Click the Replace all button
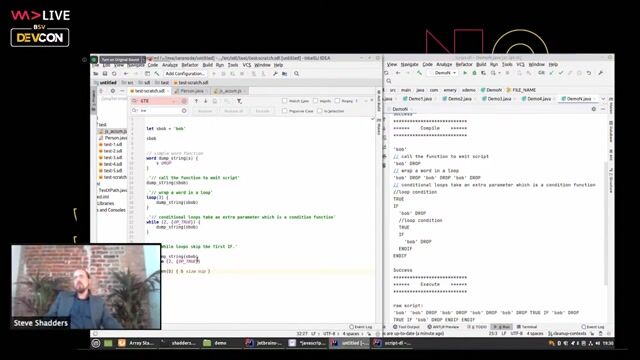This screenshot has width=640, height=360. coord(233,111)
